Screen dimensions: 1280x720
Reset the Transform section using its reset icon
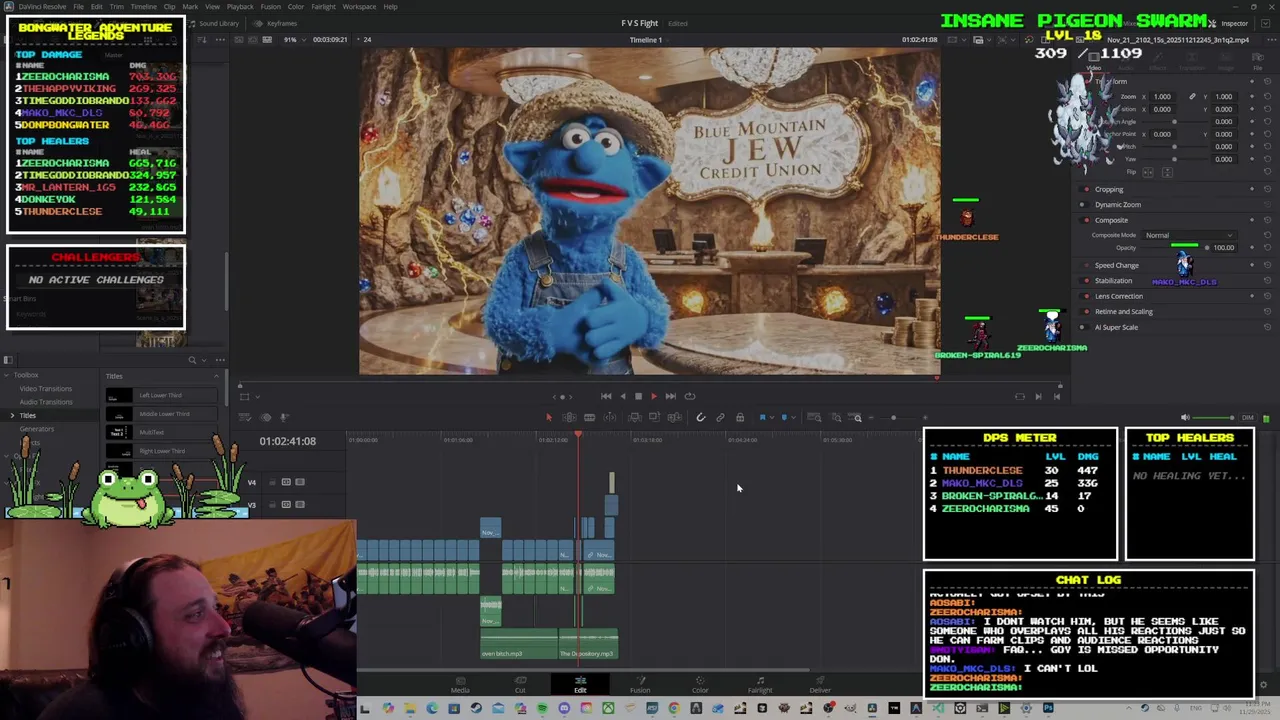pyautogui.click(x=1267, y=81)
